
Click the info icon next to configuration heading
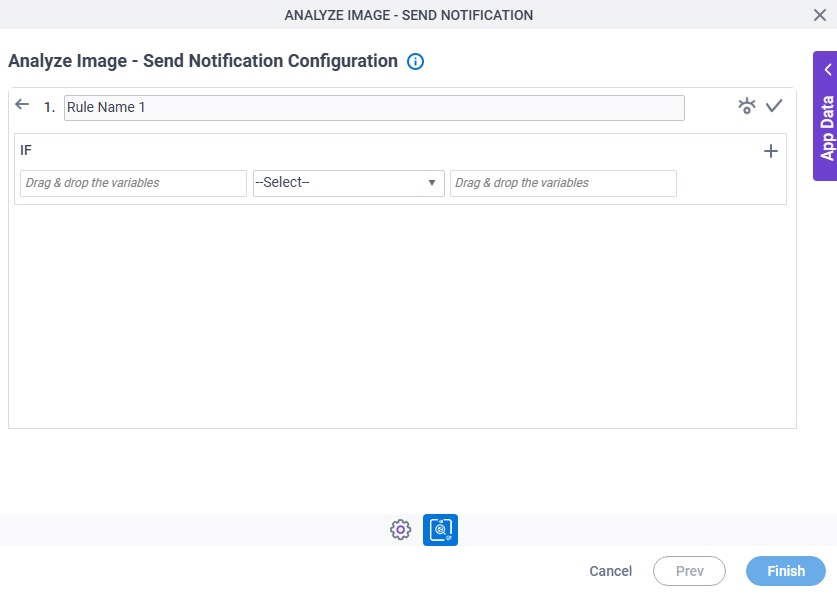tap(415, 61)
